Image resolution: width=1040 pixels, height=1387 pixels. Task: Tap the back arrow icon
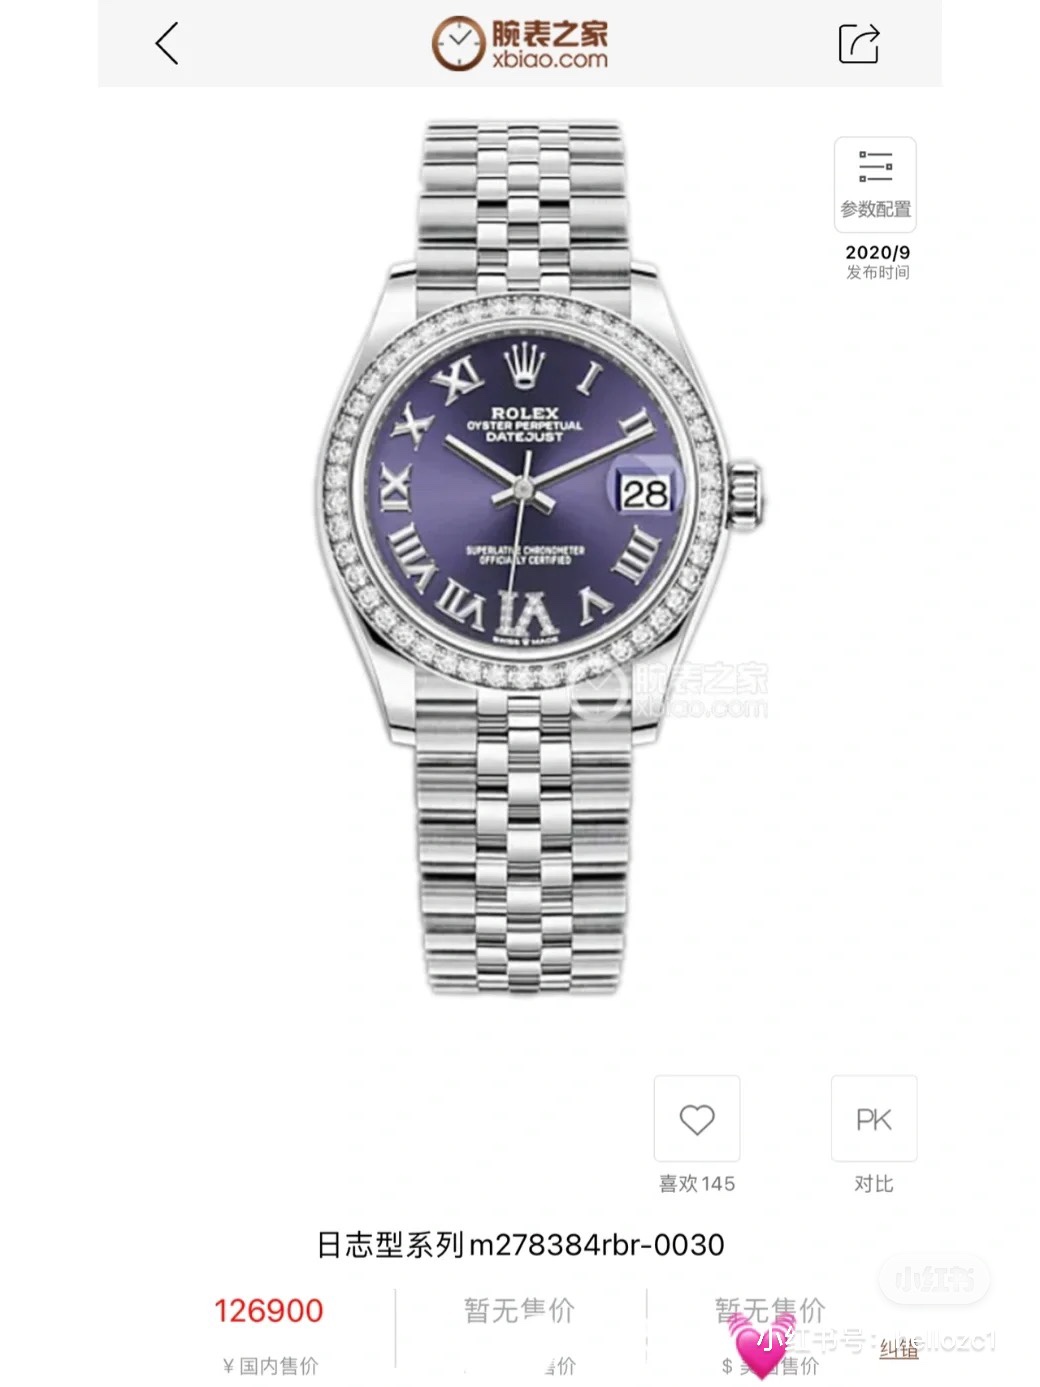(167, 44)
